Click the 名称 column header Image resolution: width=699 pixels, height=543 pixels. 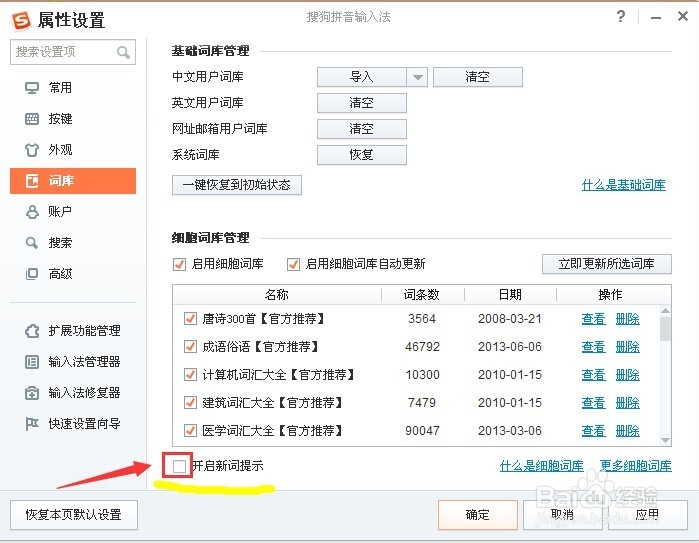pos(276,295)
